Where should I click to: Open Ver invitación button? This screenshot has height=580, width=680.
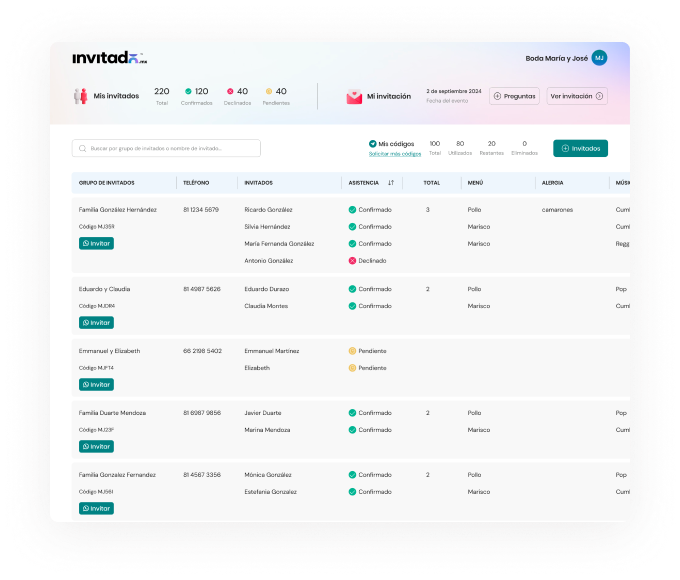pos(577,97)
